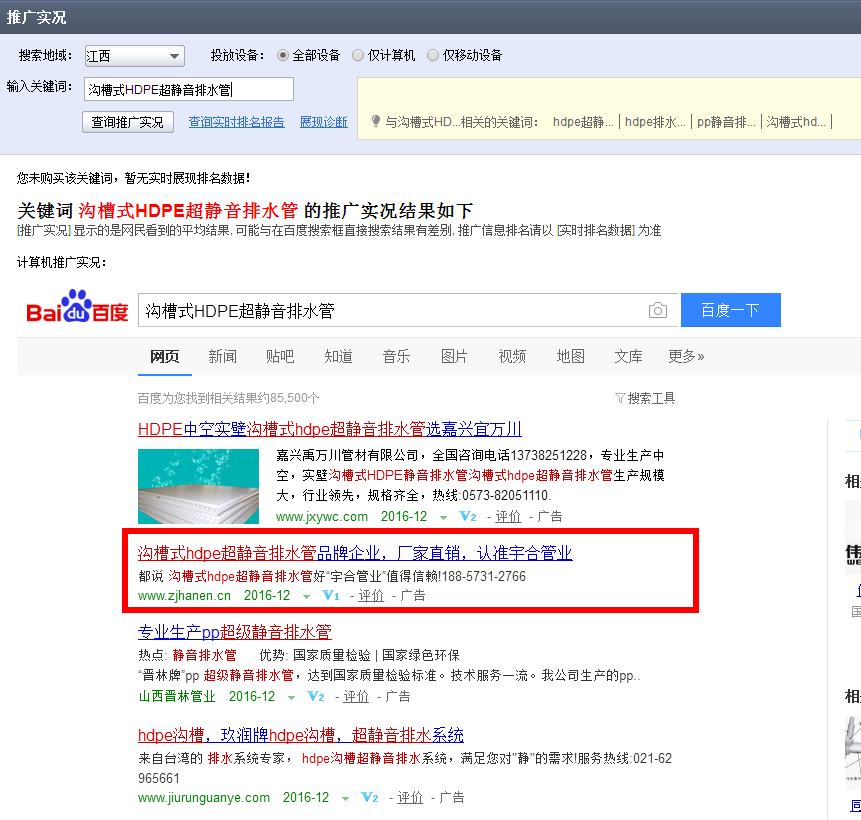The image size is (861, 820).
Task: Click 评价 link under www.jxywc.com result
Action: 508,516
